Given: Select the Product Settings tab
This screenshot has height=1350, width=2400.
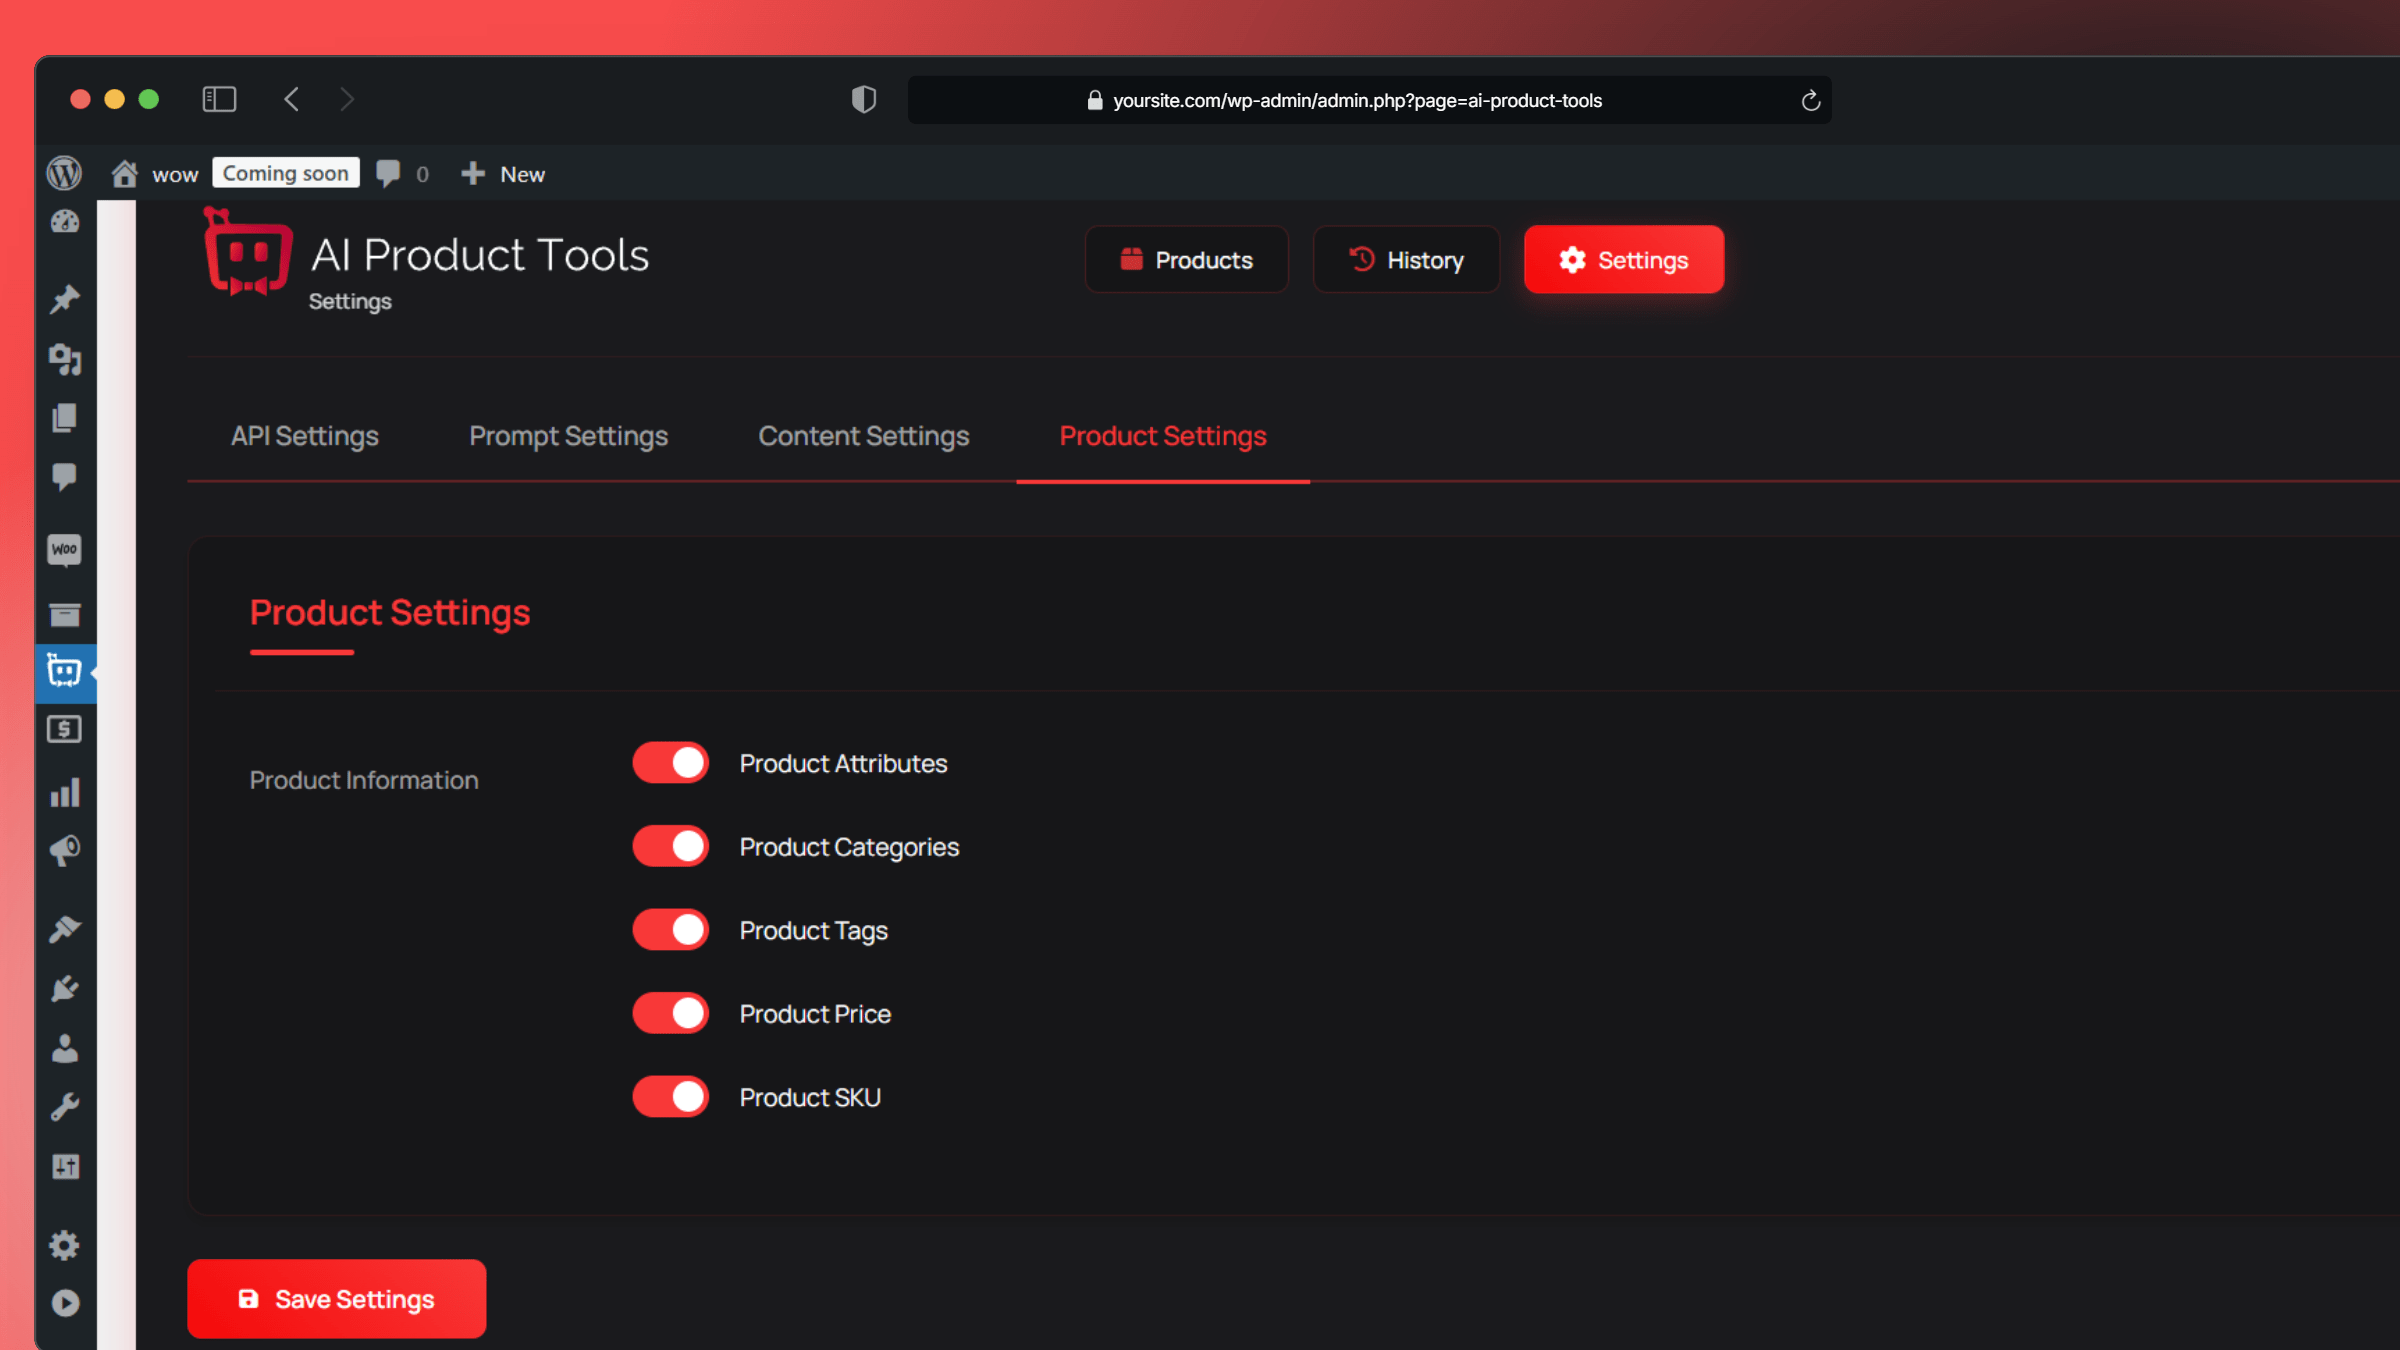Looking at the screenshot, I should [x=1163, y=436].
